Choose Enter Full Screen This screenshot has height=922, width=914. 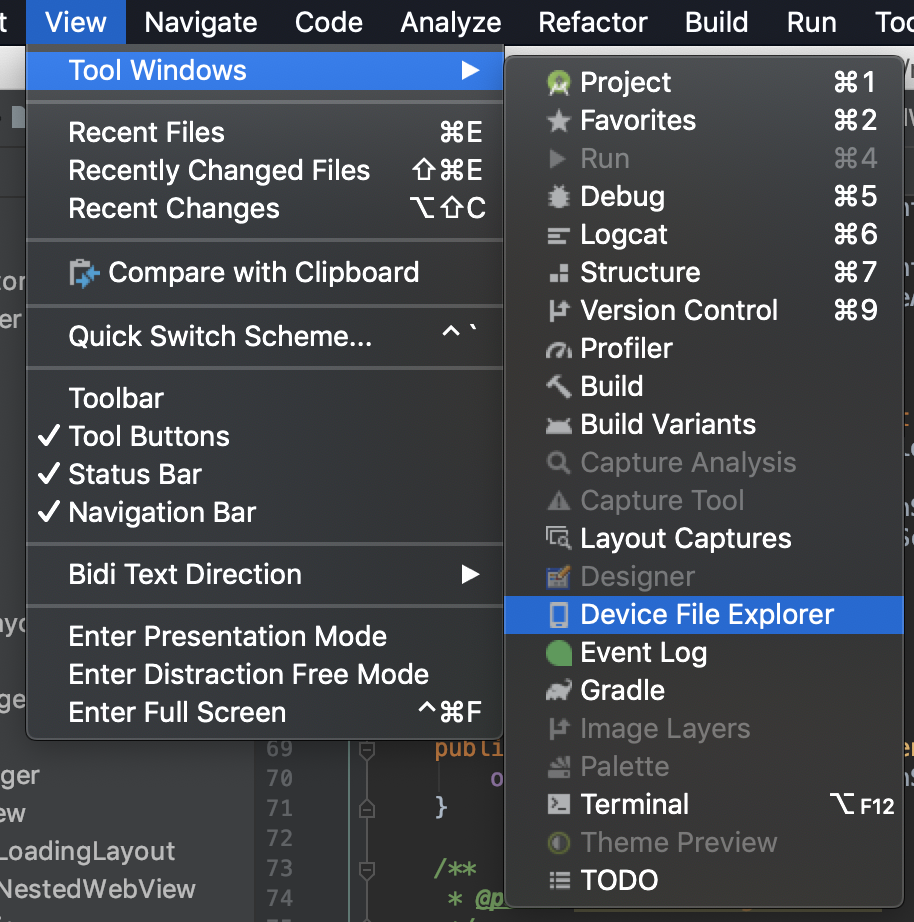click(x=265, y=713)
